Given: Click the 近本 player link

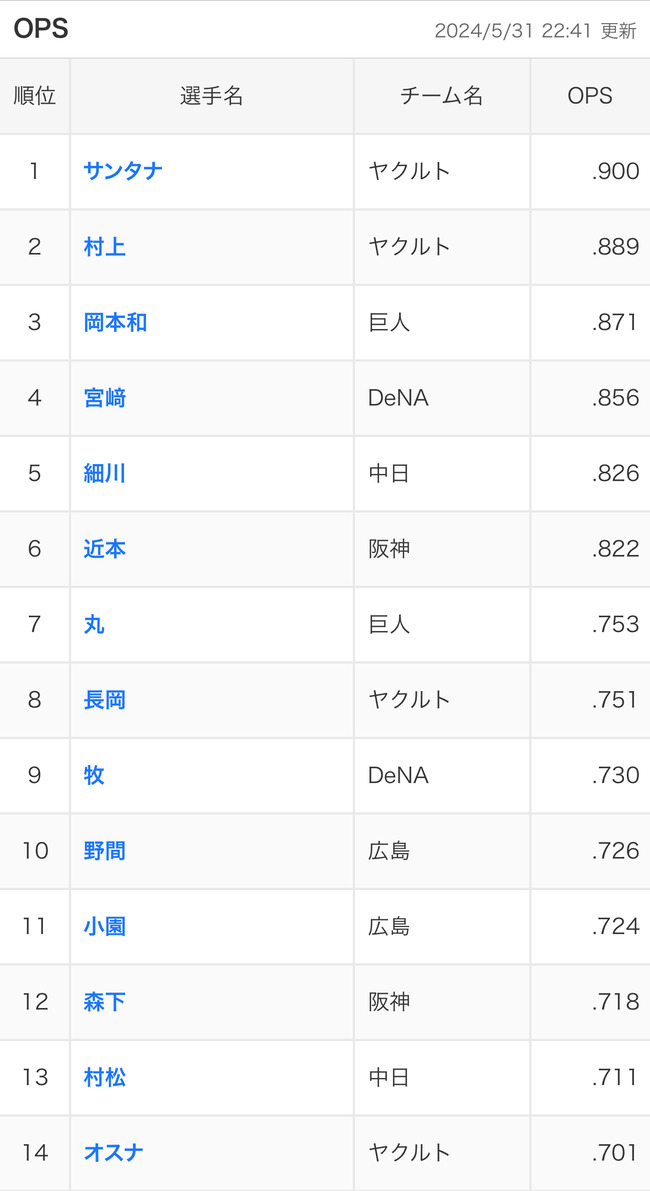Looking at the screenshot, I should click(x=105, y=549).
